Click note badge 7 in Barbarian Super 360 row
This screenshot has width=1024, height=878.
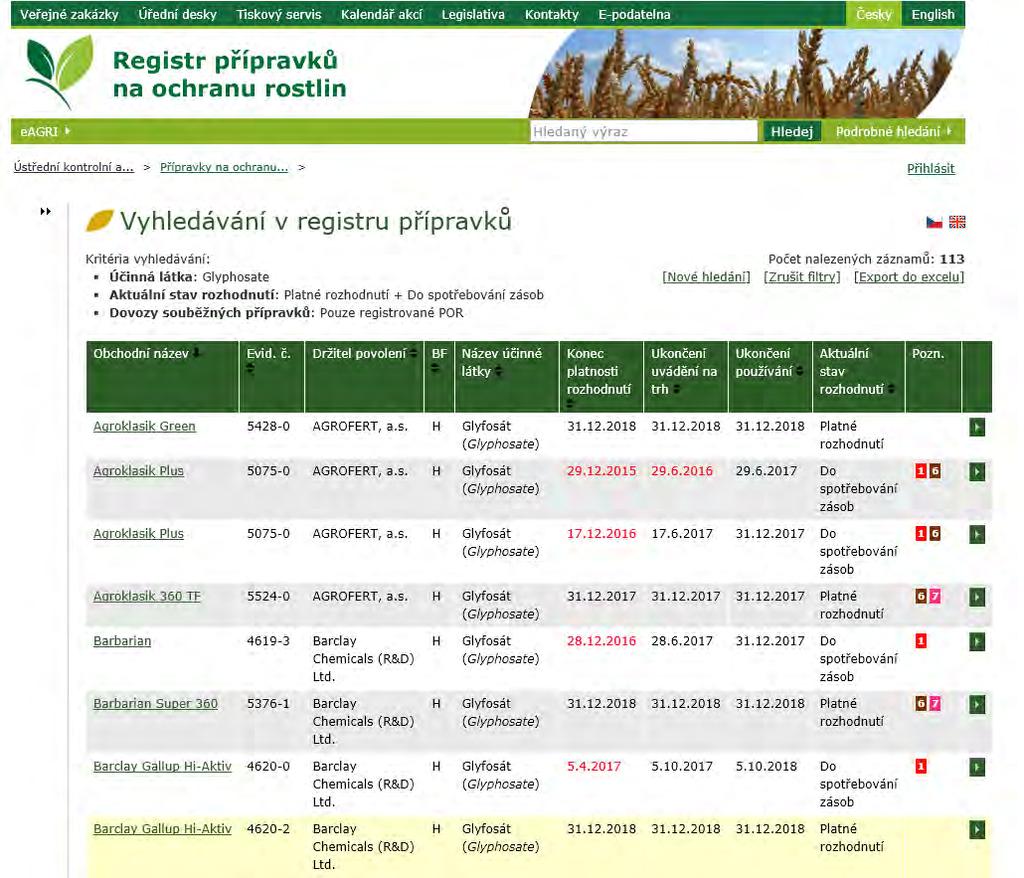point(935,704)
